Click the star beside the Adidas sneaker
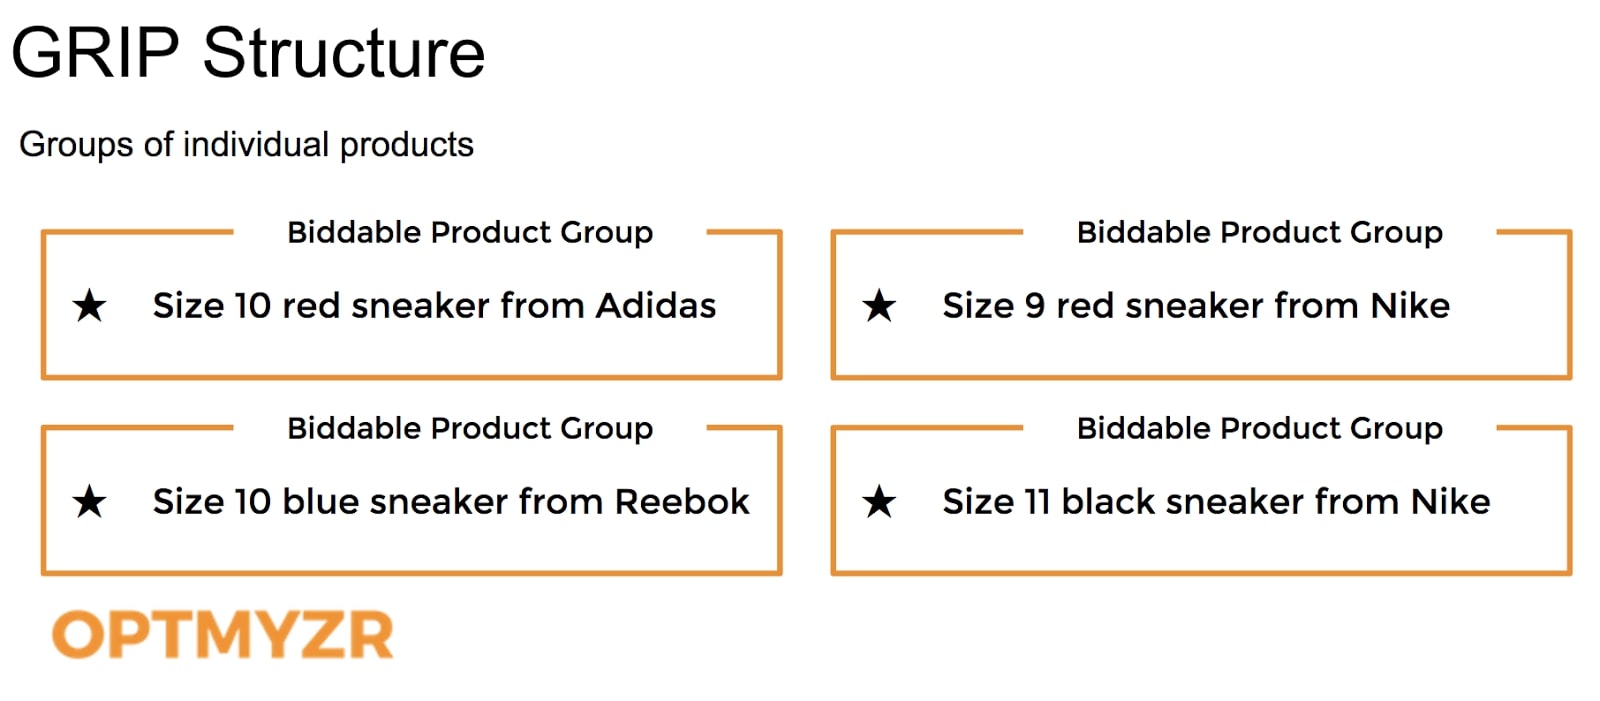The image size is (1600, 701). point(90,306)
